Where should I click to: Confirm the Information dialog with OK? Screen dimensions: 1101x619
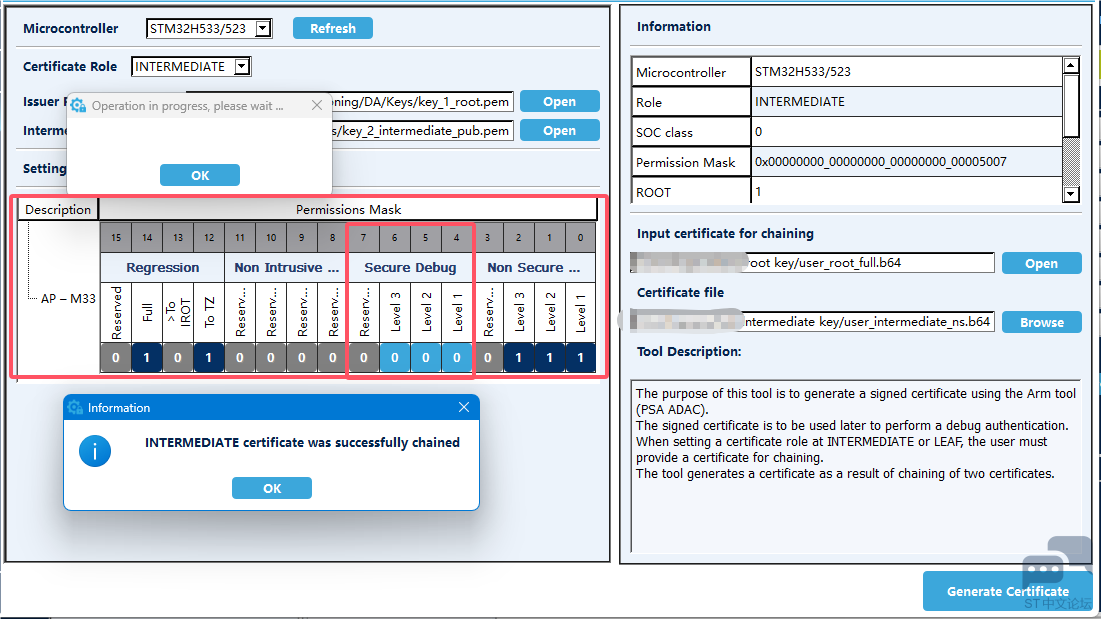272,488
